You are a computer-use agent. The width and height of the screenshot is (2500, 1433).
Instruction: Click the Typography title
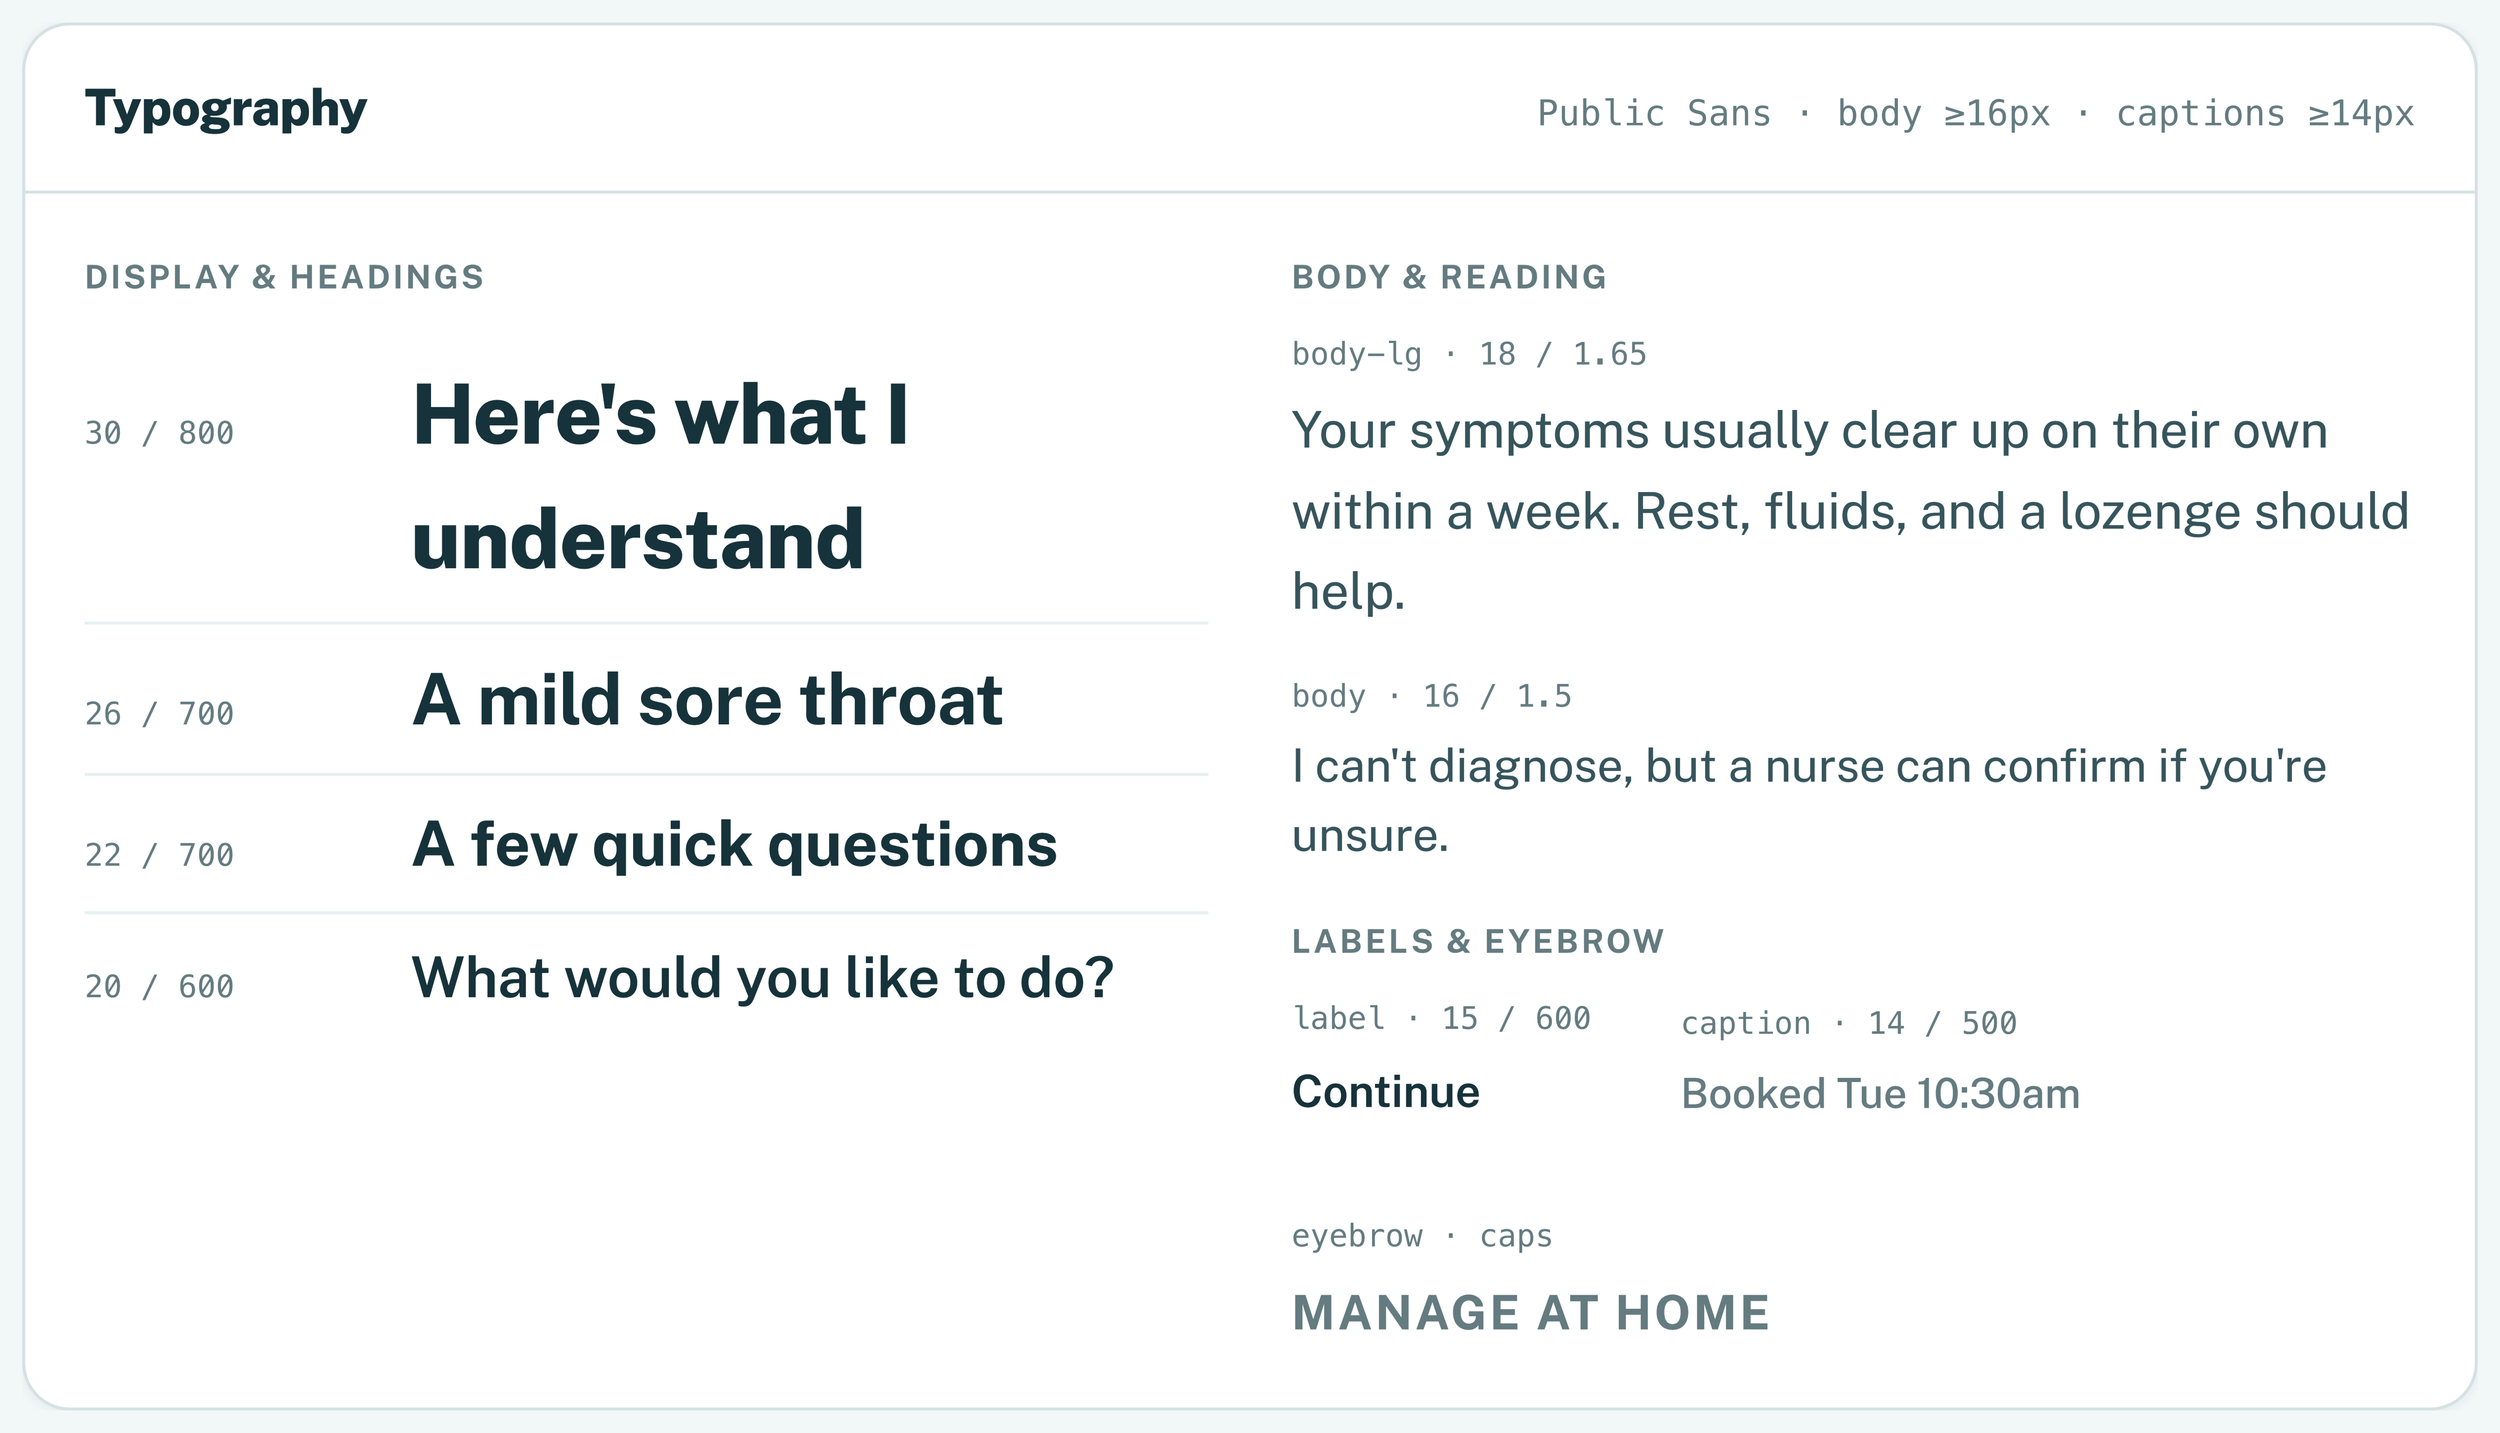(x=226, y=109)
